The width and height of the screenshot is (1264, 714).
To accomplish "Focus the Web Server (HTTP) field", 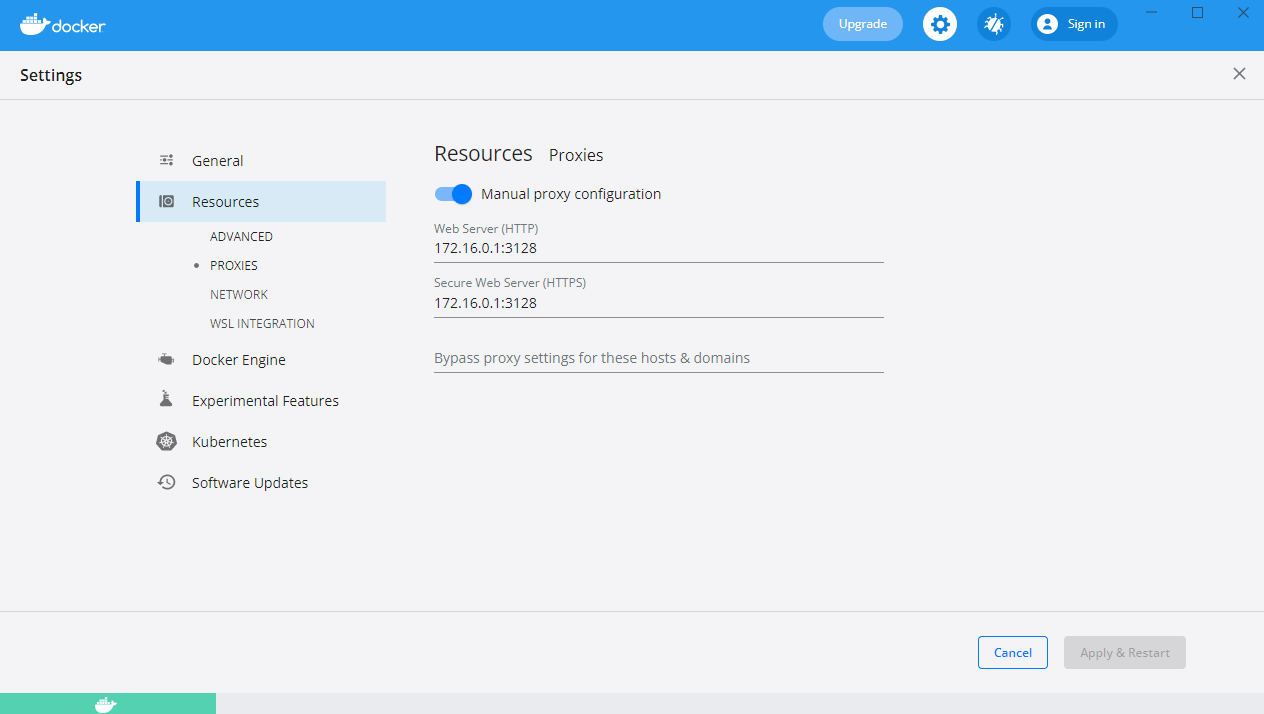I will click(x=659, y=248).
